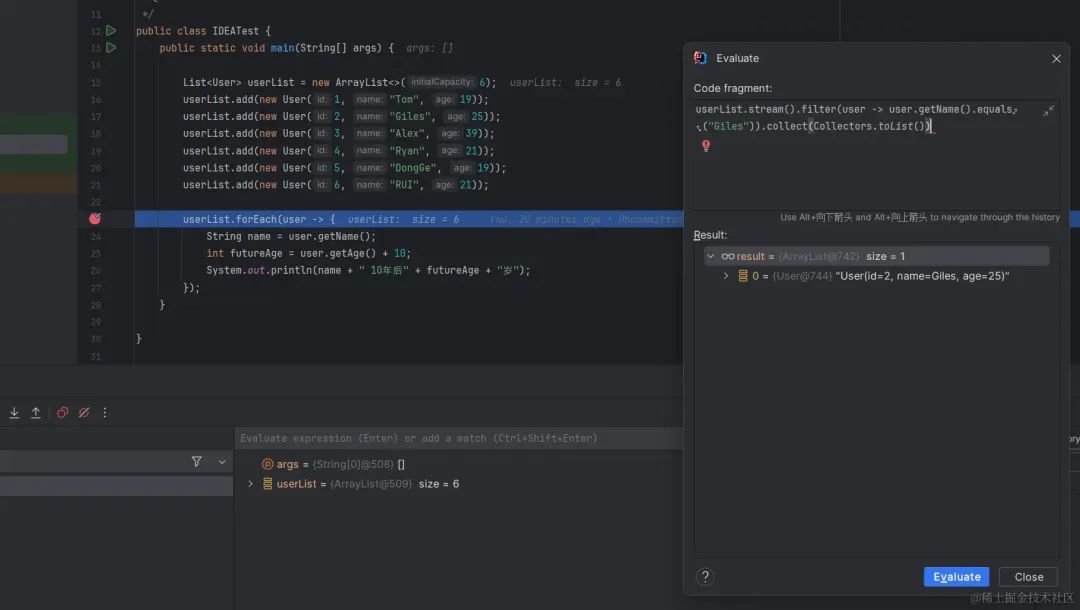
Task: Click the Code fragment text field
Action: (x=870, y=116)
